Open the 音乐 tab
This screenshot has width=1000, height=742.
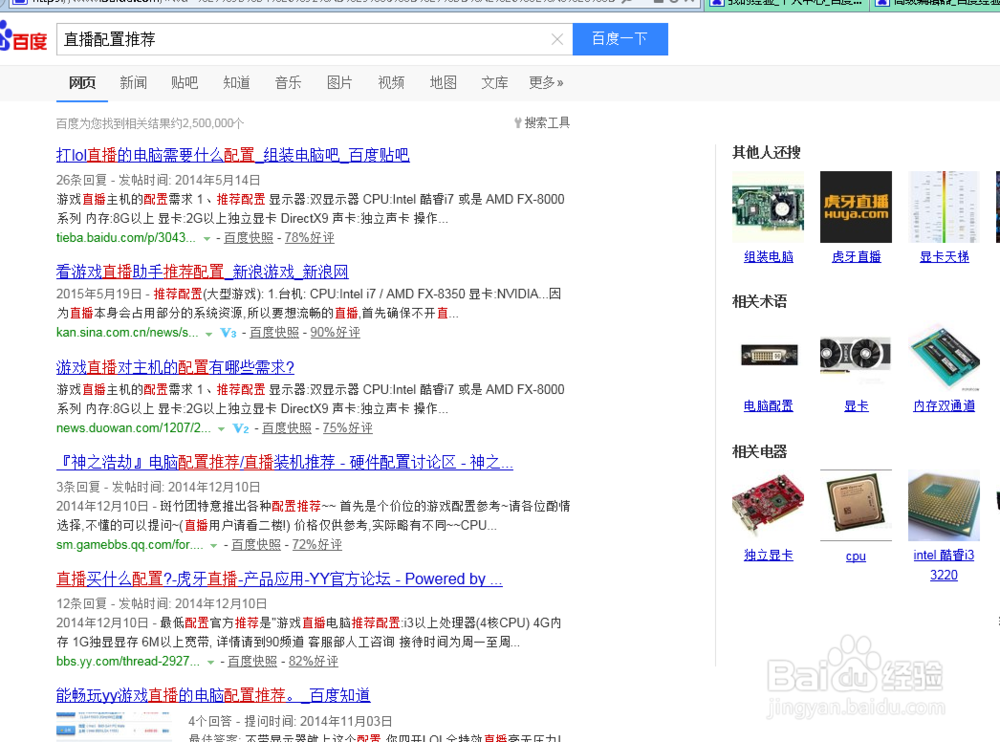pyautogui.click(x=288, y=82)
